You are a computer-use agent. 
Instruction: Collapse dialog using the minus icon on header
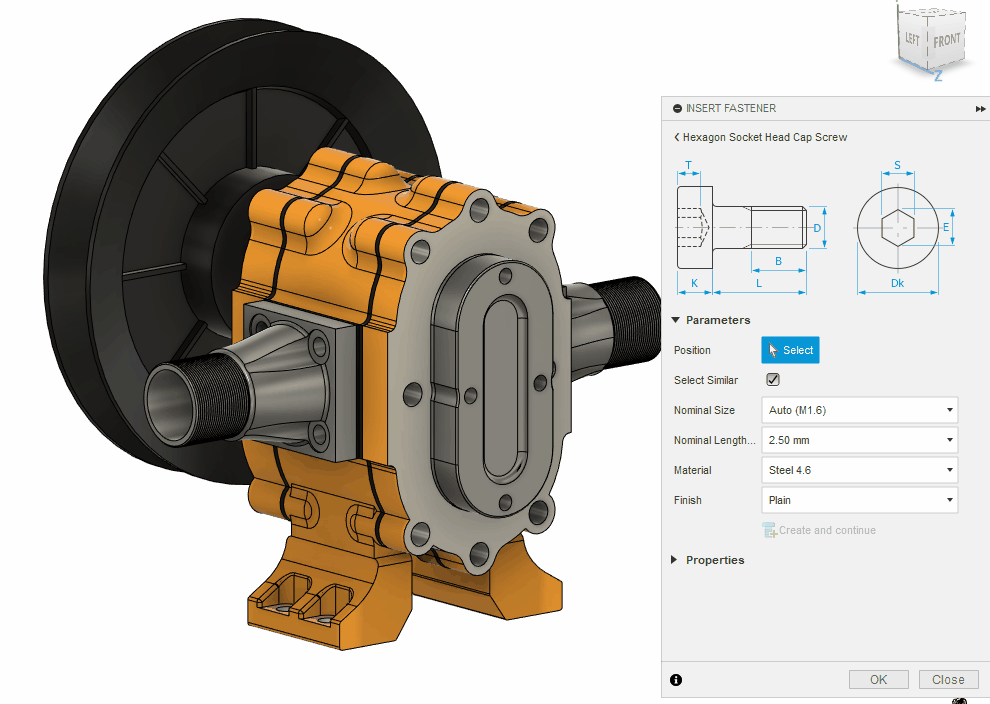point(678,108)
